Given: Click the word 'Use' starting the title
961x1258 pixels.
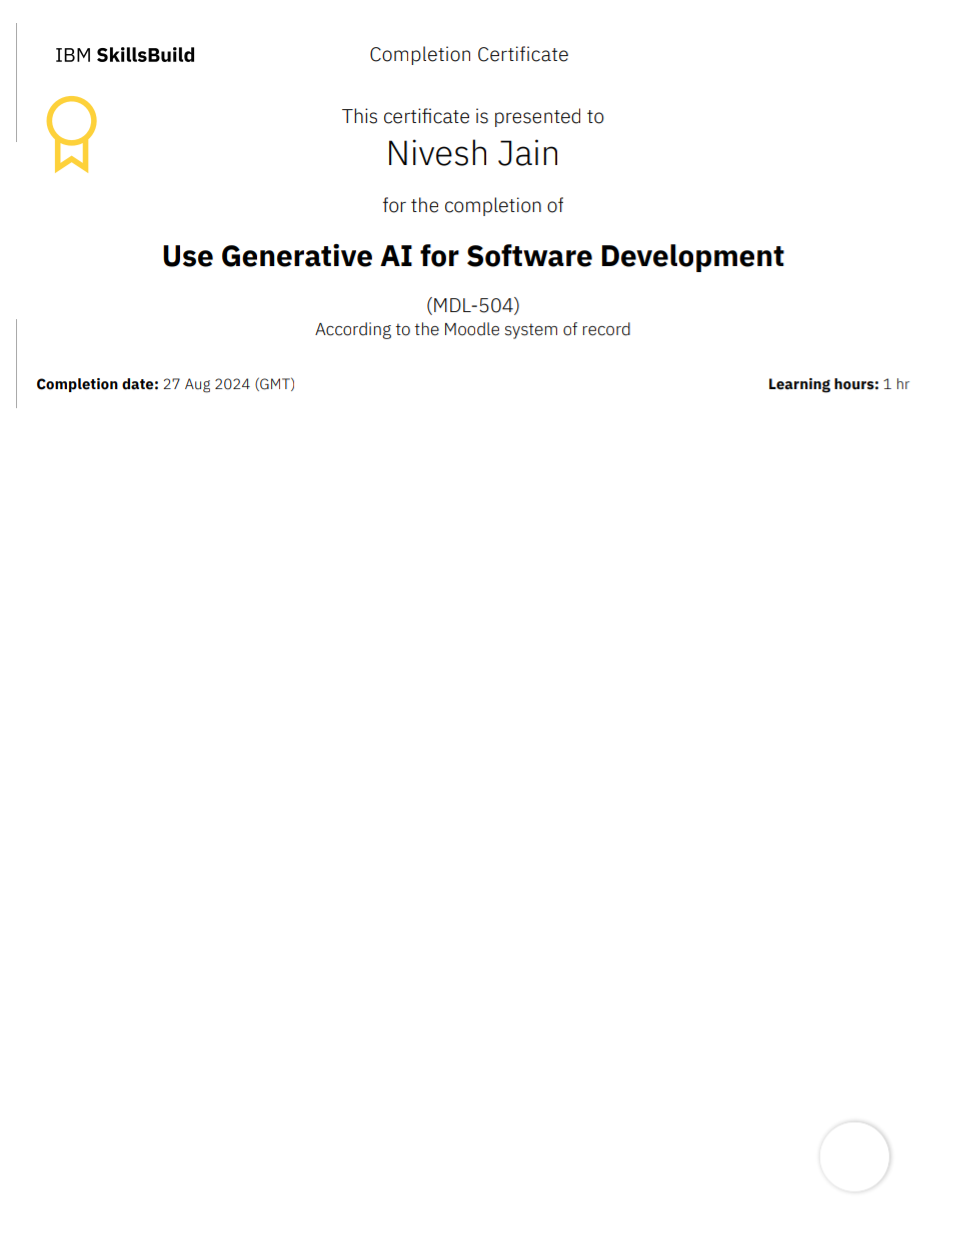Looking at the screenshot, I should tap(187, 257).
